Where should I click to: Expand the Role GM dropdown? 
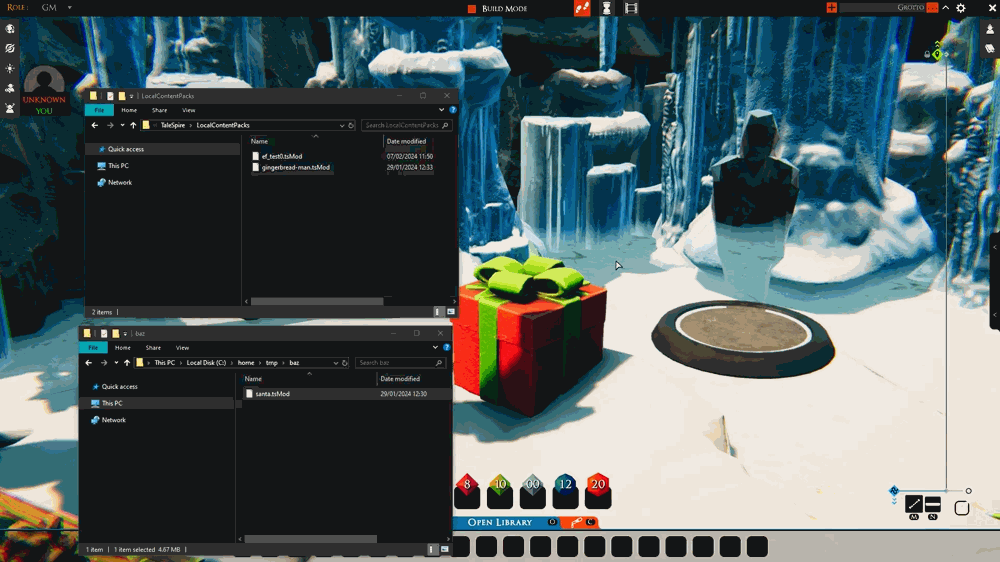coord(70,8)
